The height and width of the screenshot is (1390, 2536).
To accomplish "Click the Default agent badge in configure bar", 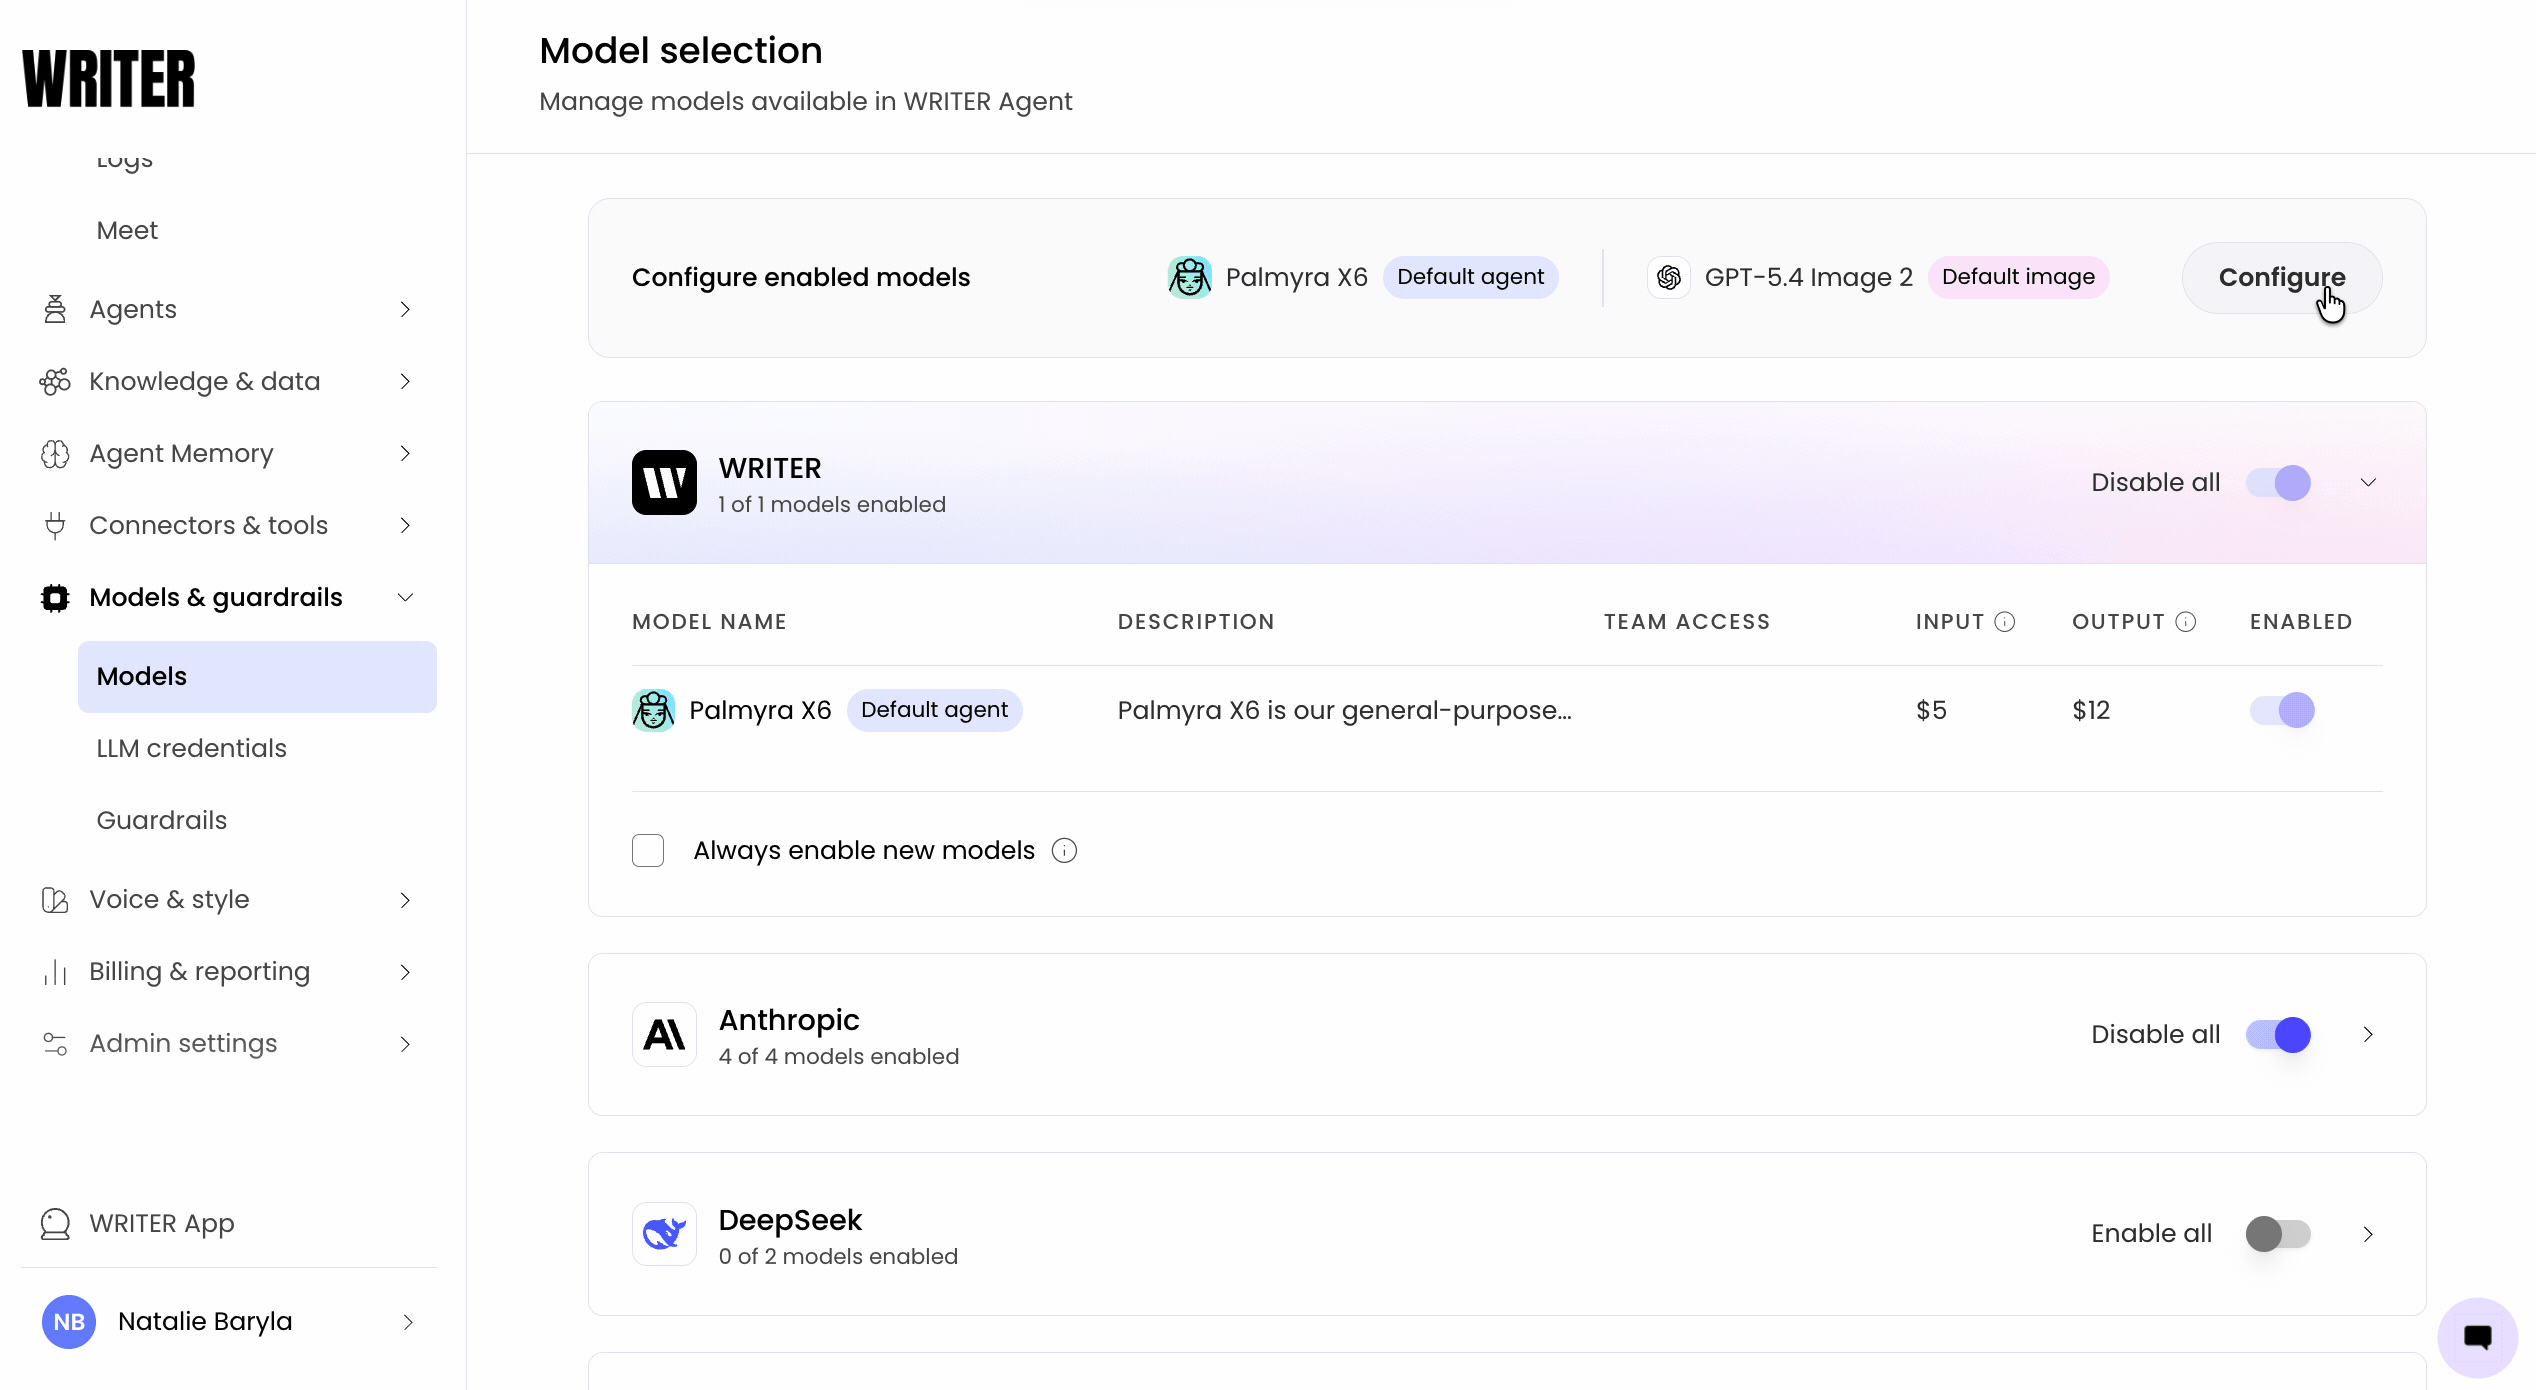I will point(1470,277).
